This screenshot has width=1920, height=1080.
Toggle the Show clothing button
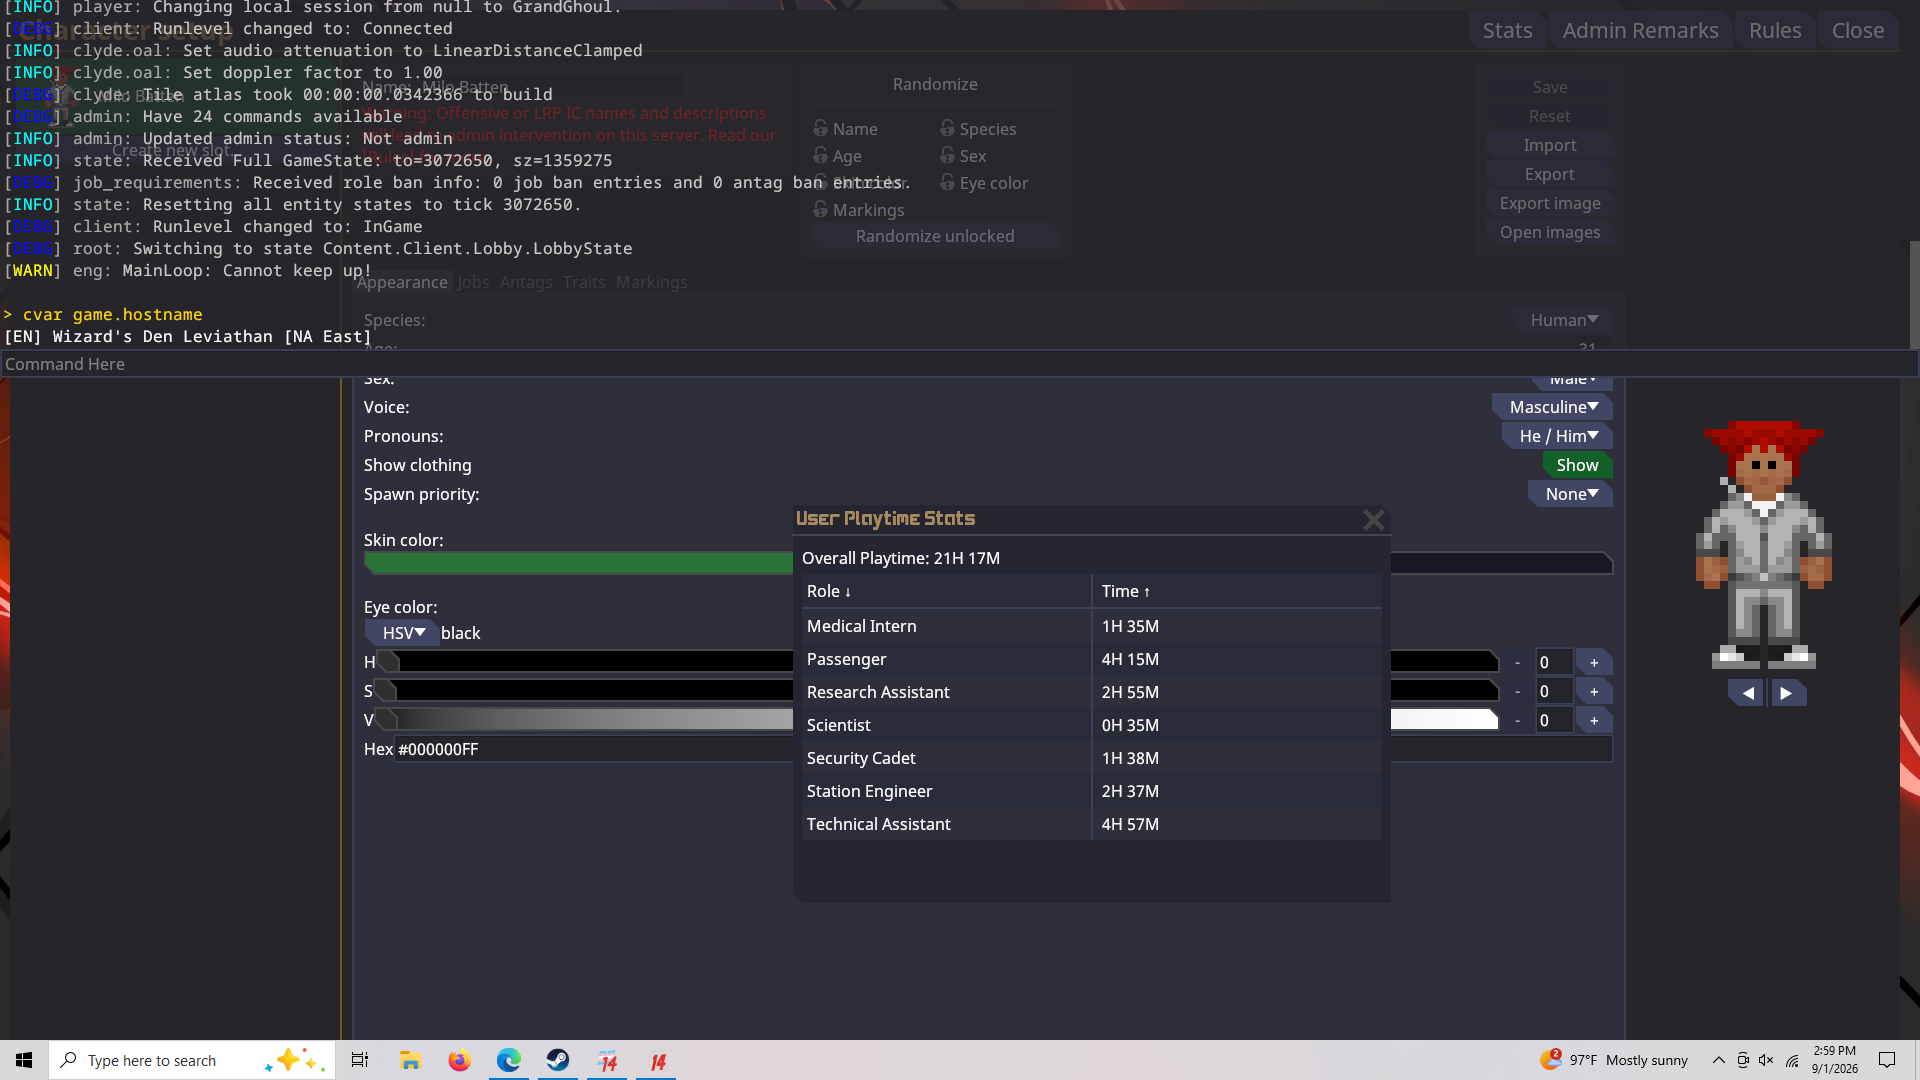[1577, 465]
